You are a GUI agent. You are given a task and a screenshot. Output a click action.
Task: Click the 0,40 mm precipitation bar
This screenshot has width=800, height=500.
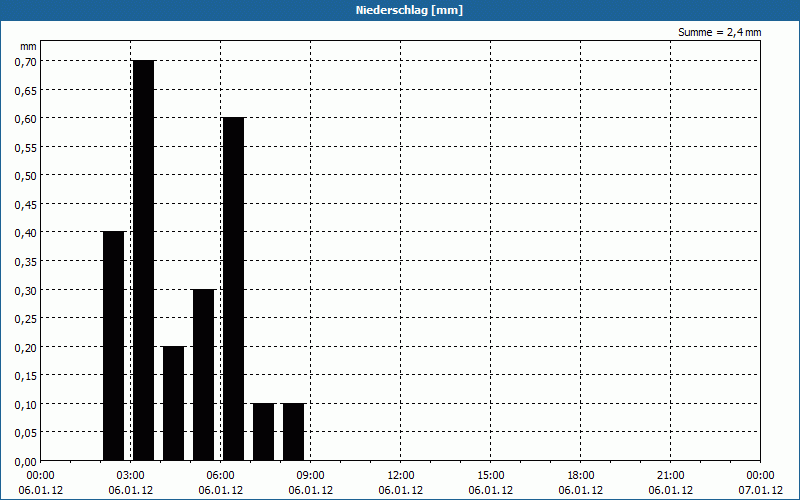point(113,346)
